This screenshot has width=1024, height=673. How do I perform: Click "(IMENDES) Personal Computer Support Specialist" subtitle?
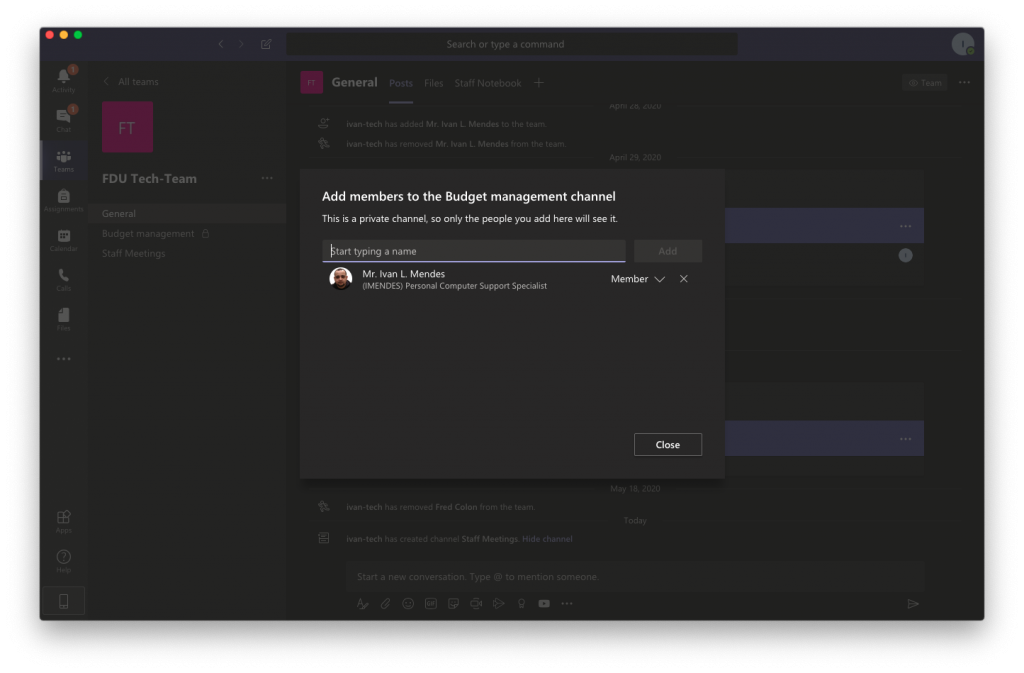455,286
